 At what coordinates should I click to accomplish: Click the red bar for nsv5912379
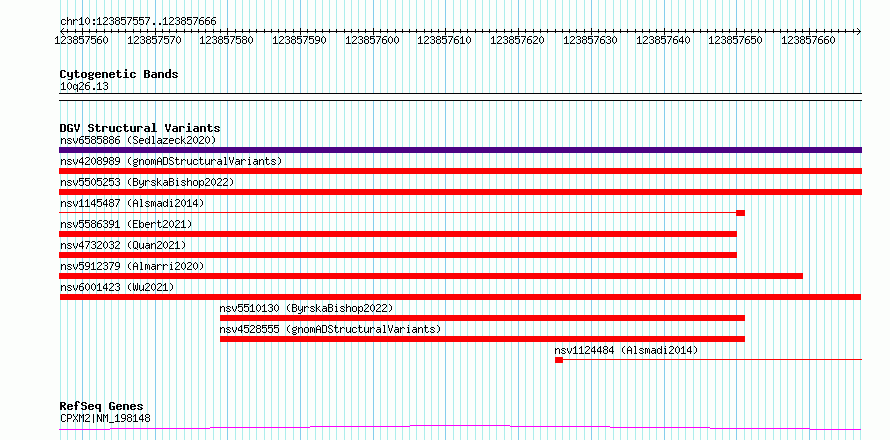point(431,276)
